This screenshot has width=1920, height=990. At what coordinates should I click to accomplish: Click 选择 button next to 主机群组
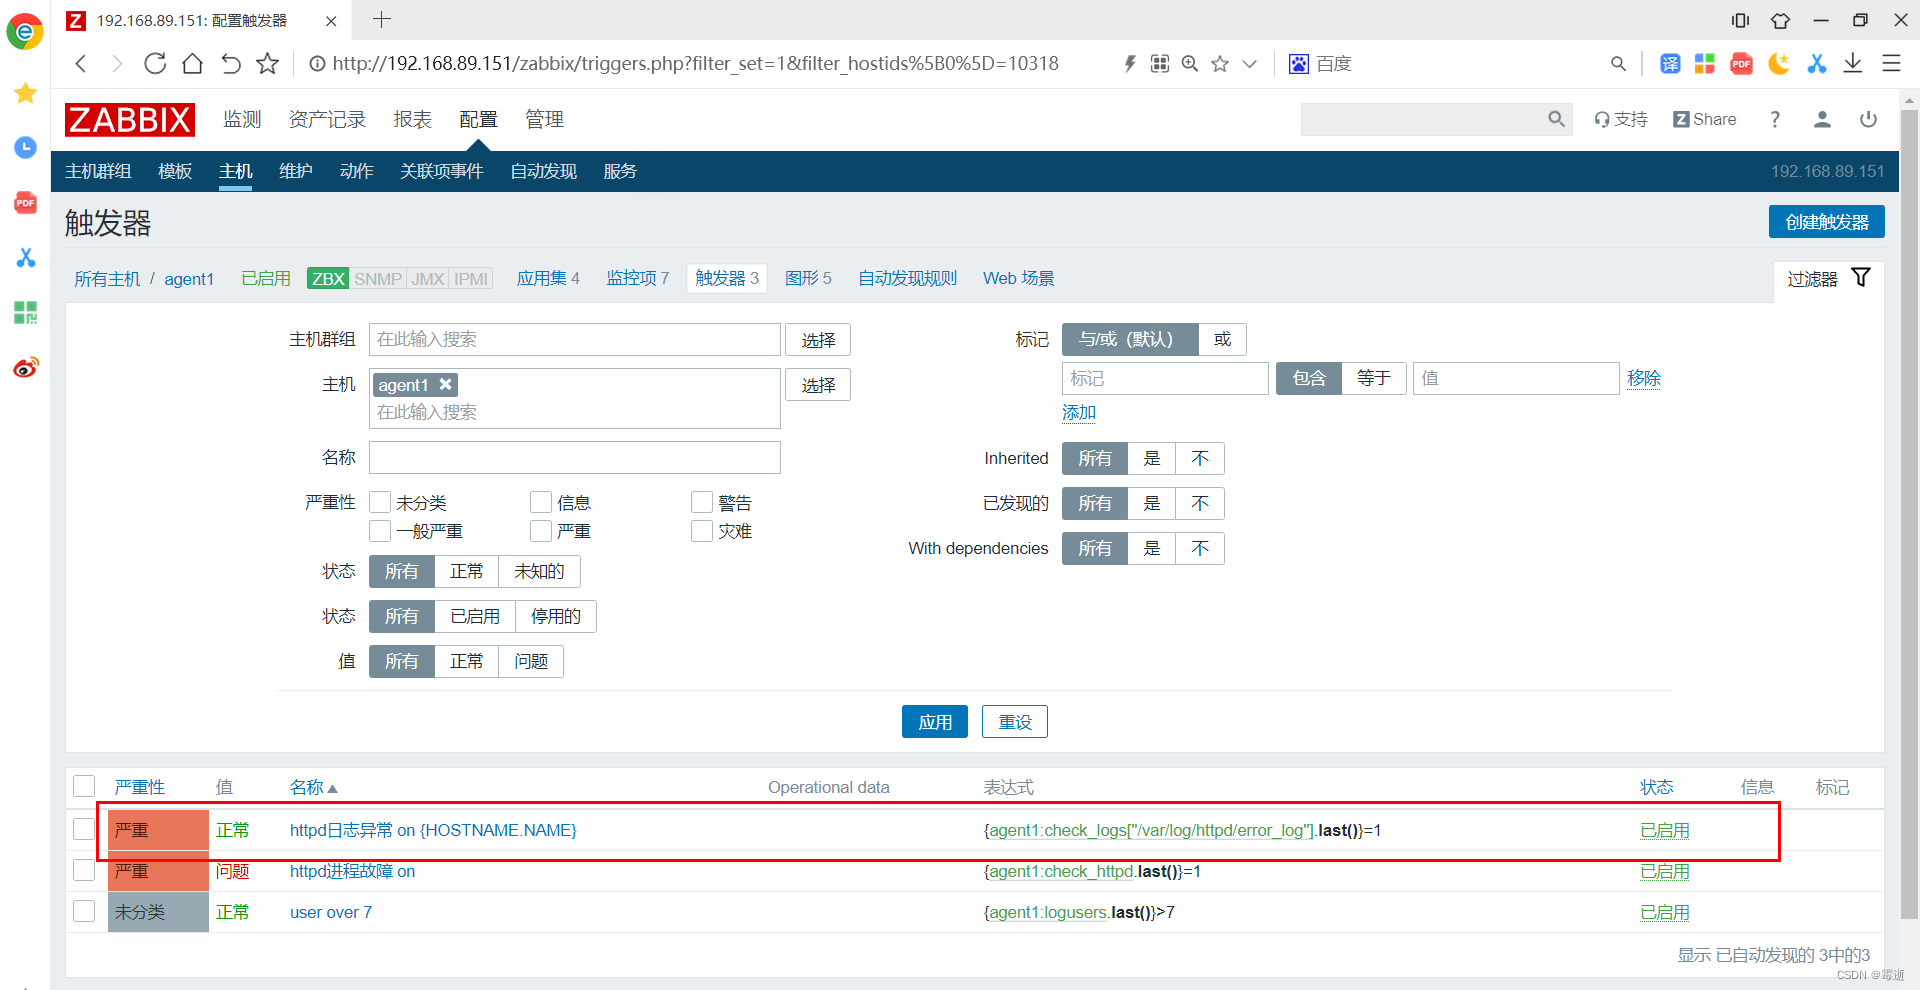[818, 340]
